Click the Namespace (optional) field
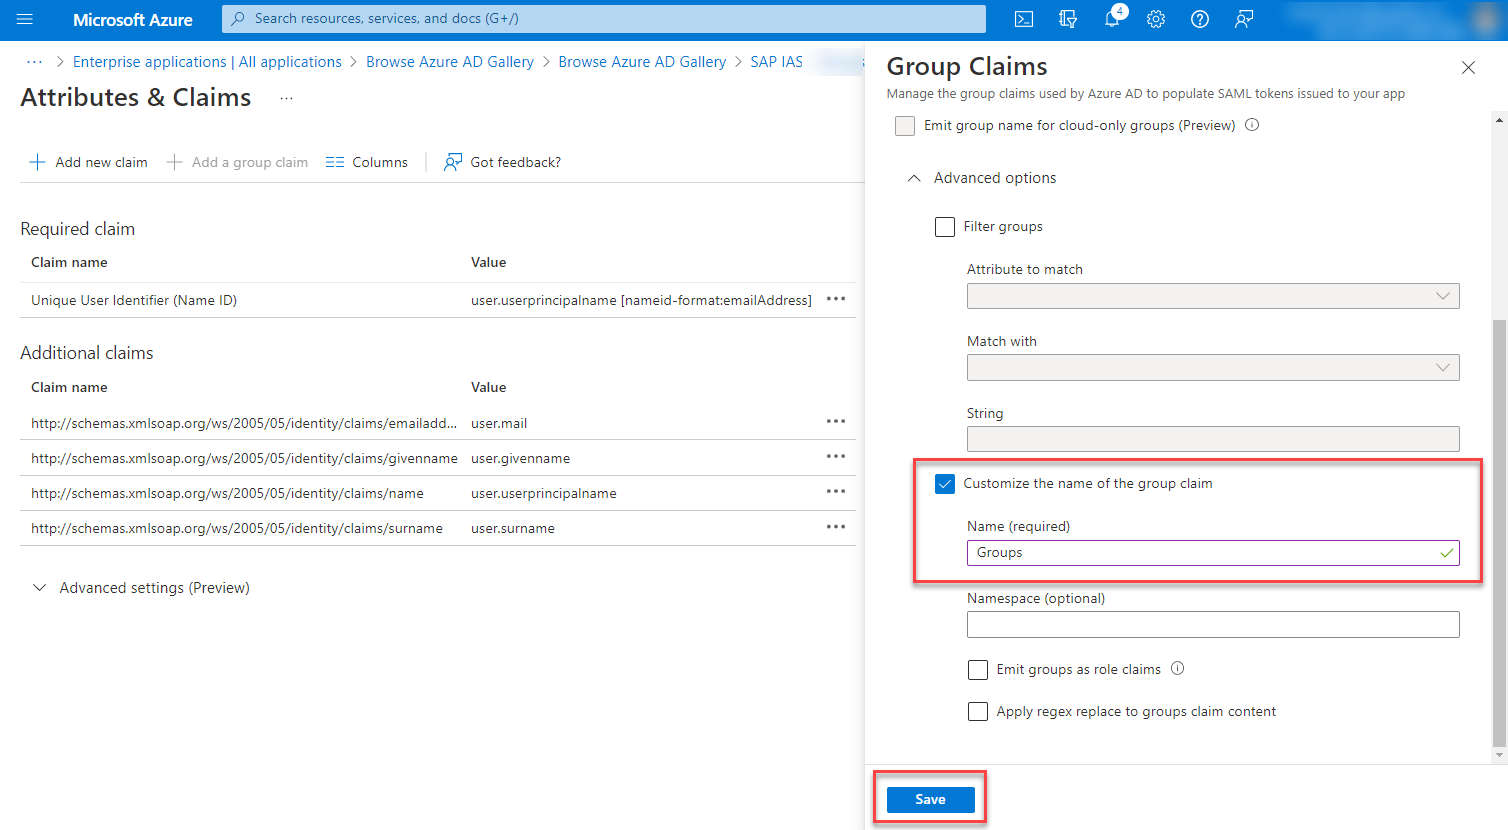Screen dimensions: 1508x830 coord(1213,625)
